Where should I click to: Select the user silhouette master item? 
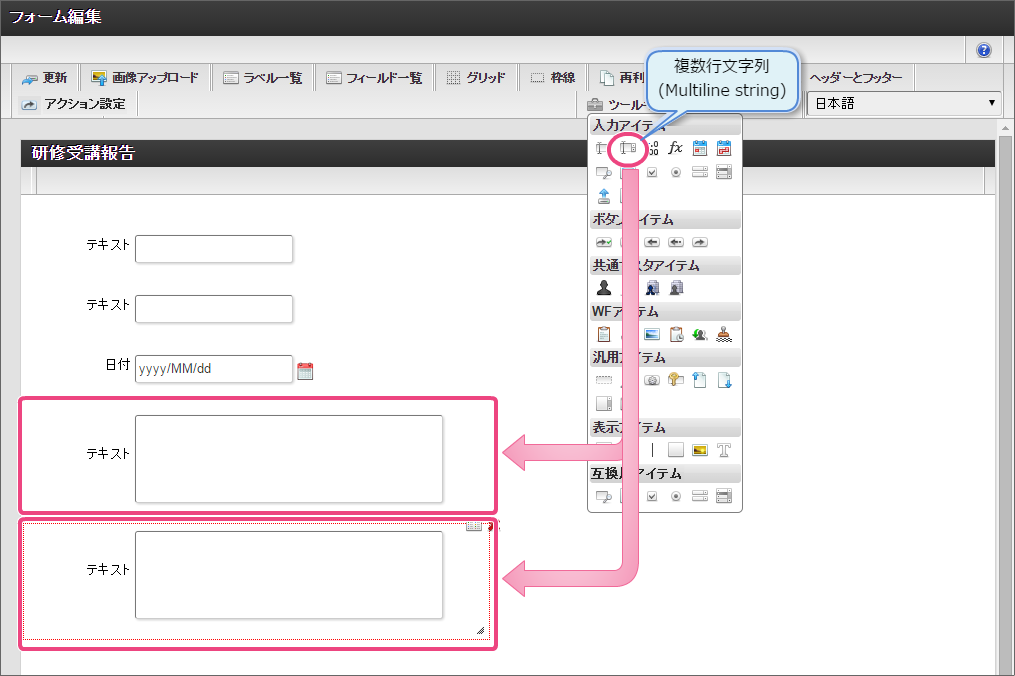(x=603, y=288)
